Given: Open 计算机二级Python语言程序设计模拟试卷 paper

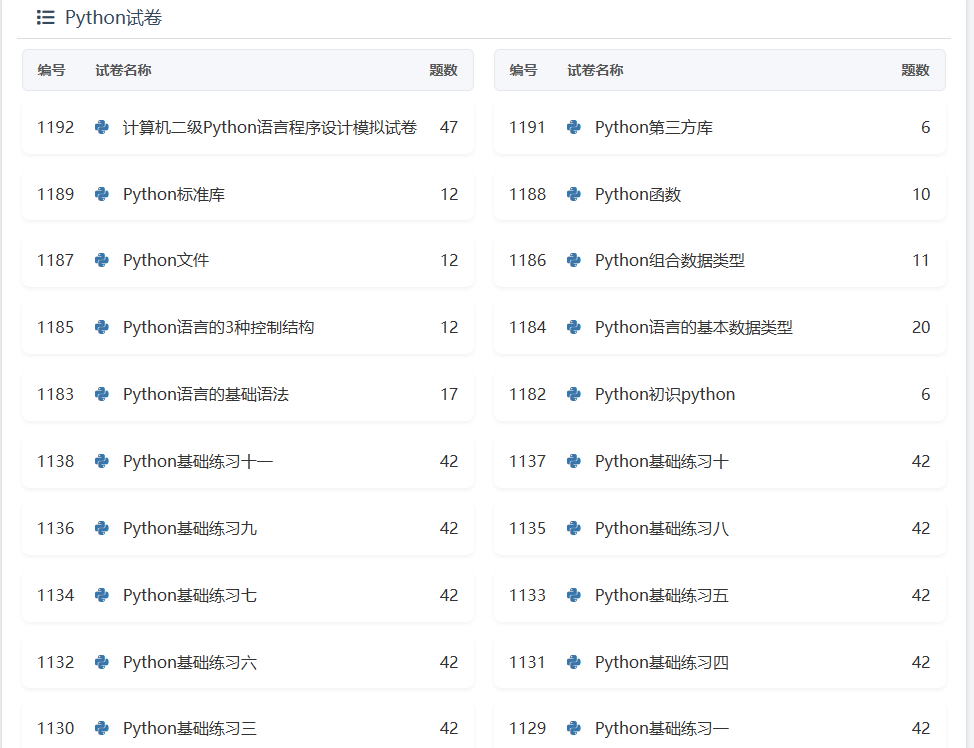Looking at the screenshot, I should [270, 127].
